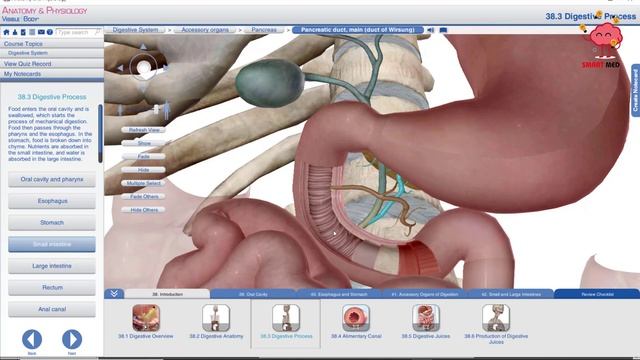Open 38.5 Digestive Juices thumbnail
The width and height of the screenshot is (640, 360).
click(x=426, y=318)
